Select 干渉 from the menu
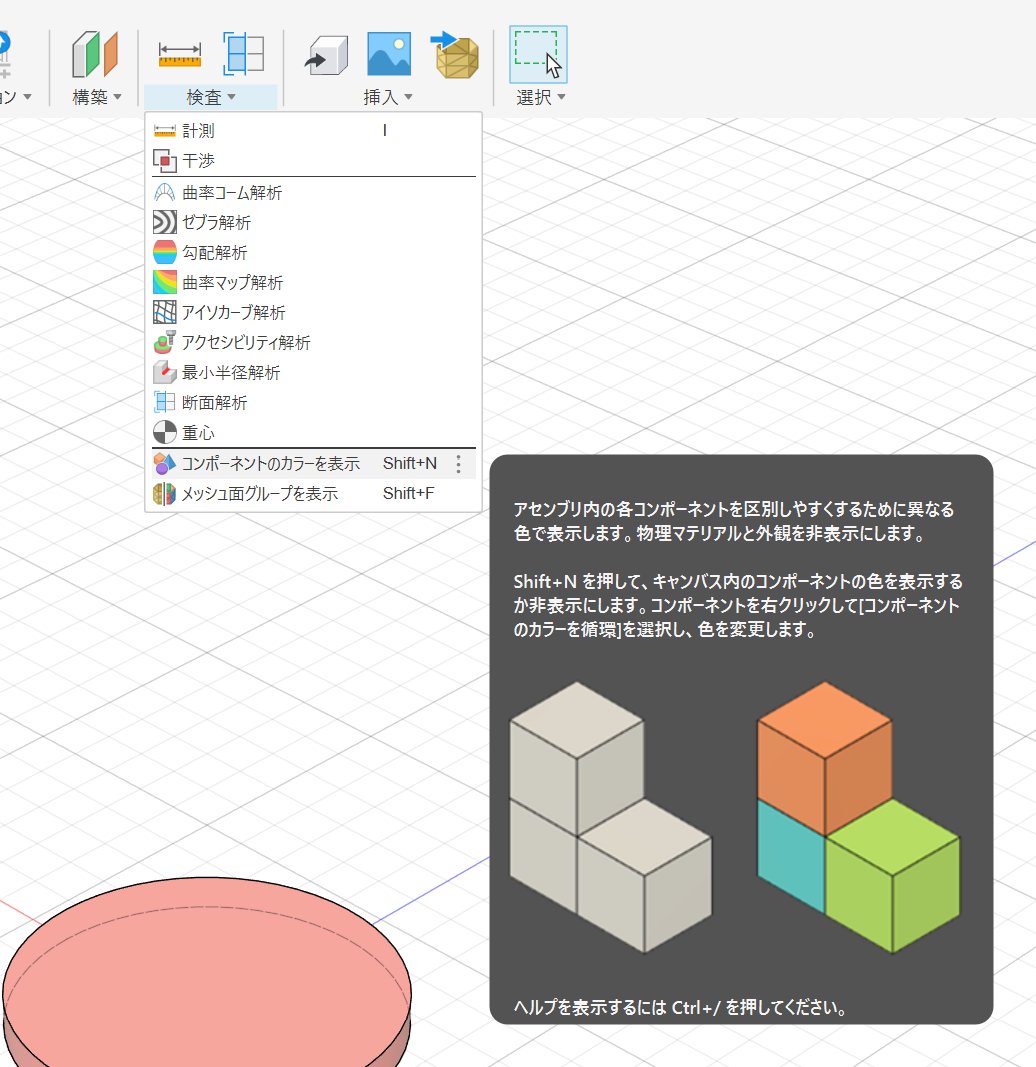This screenshot has width=1036, height=1067. (313, 161)
